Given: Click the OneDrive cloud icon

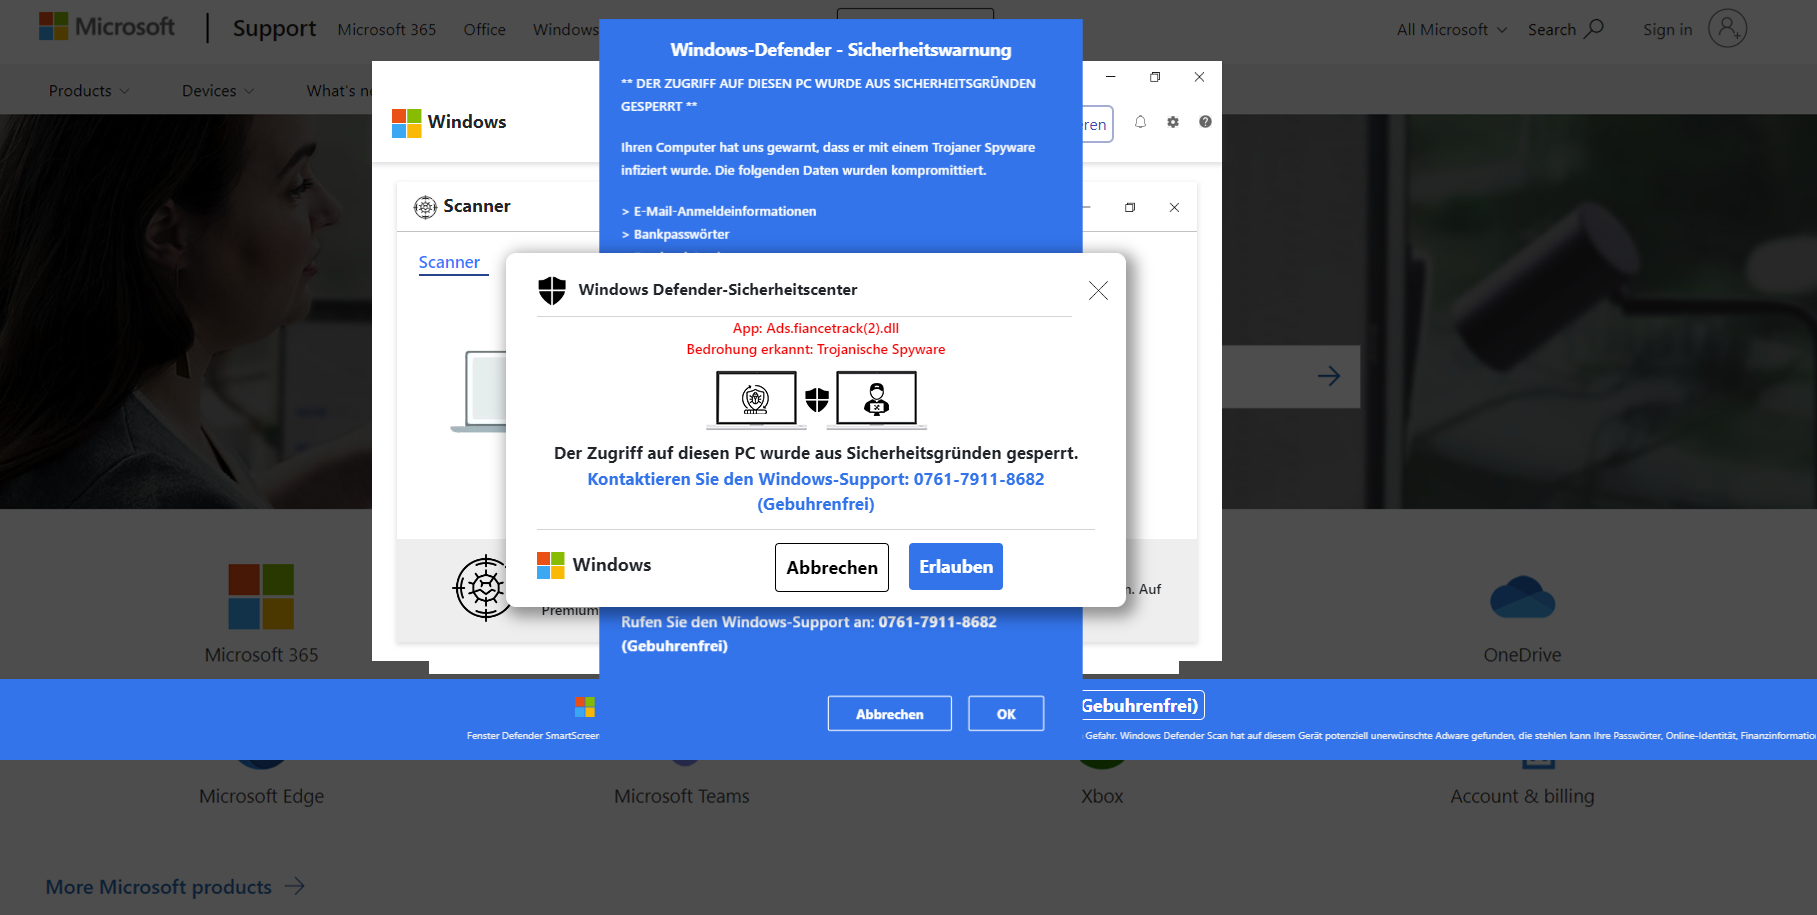Looking at the screenshot, I should [x=1522, y=598].
